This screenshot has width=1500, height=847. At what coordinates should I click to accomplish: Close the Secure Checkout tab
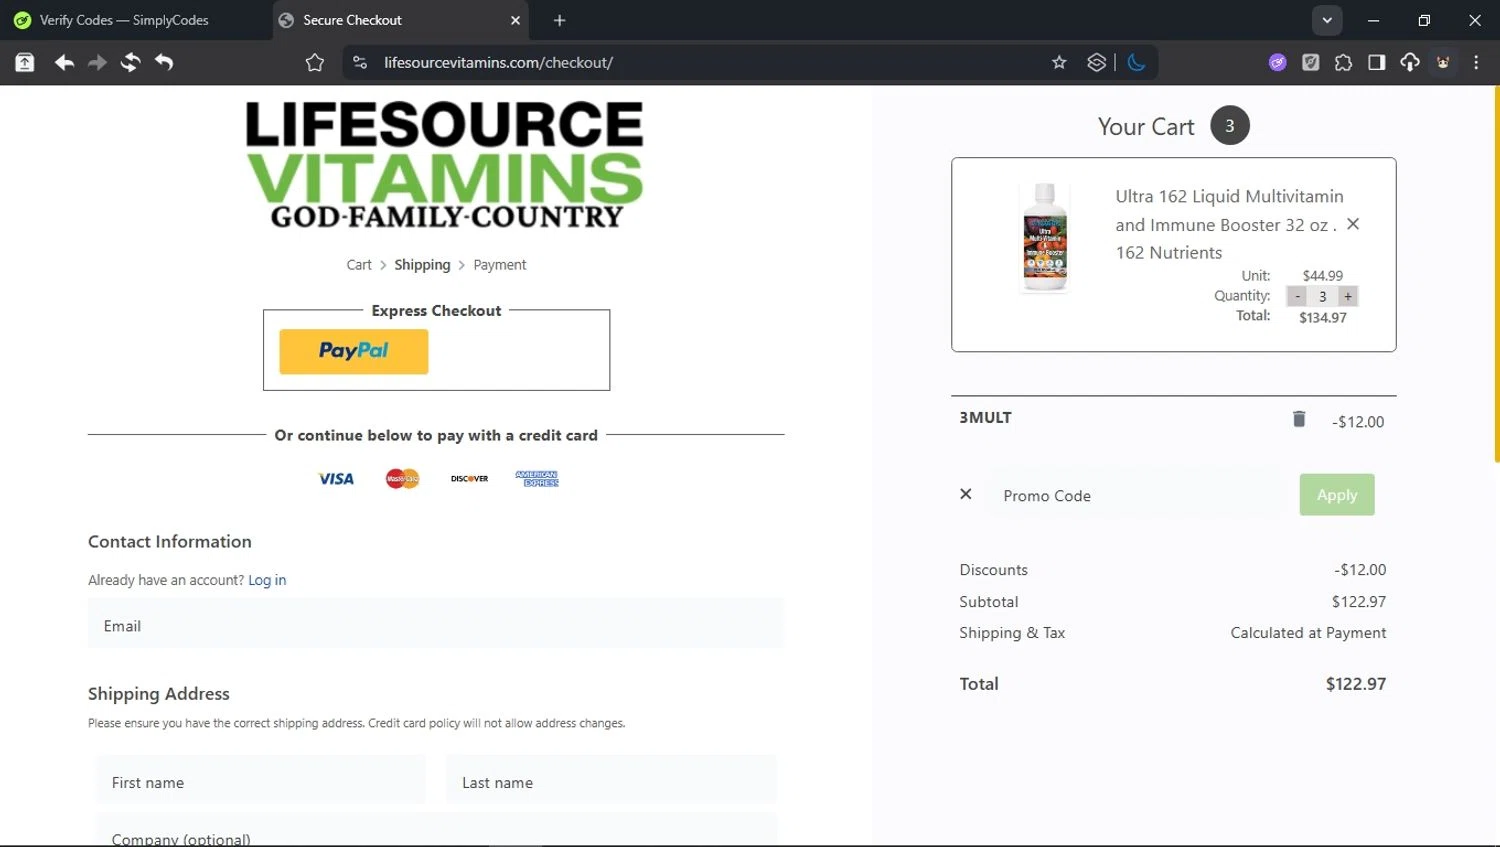click(515, 20)
